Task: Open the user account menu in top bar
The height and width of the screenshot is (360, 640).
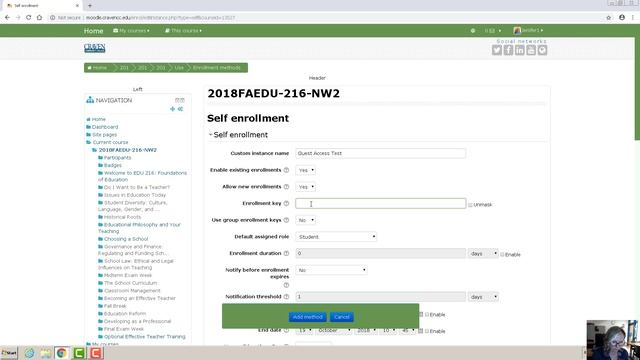Action: pos(529,31)
